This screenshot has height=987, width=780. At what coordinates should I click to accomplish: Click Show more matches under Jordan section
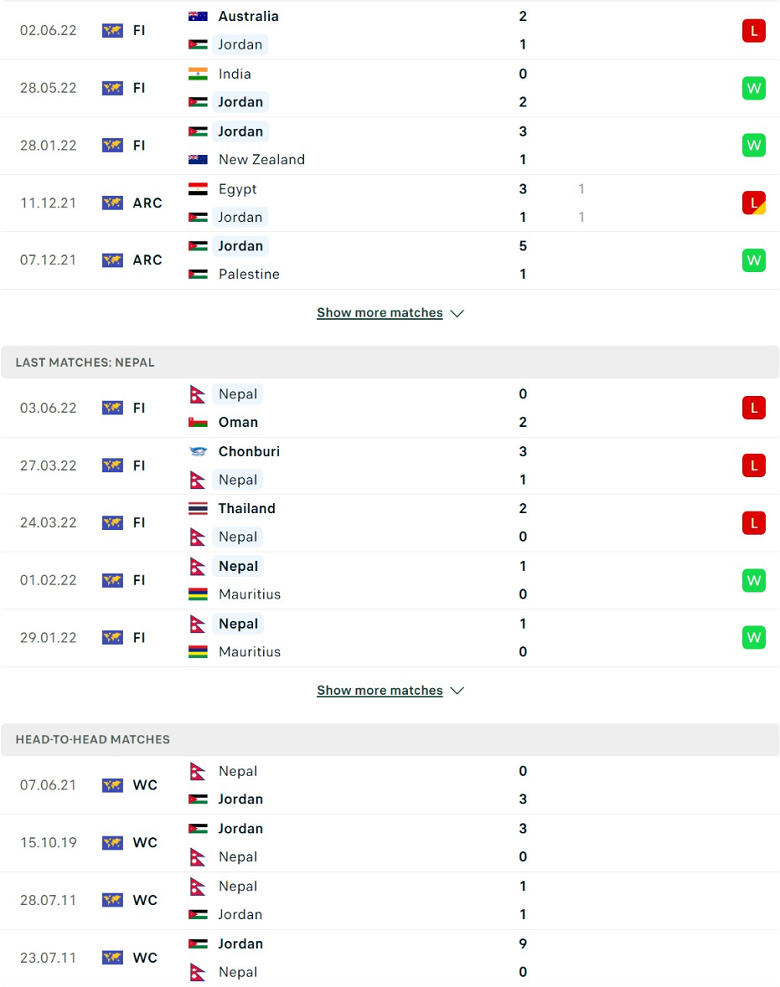pos(380,313)
